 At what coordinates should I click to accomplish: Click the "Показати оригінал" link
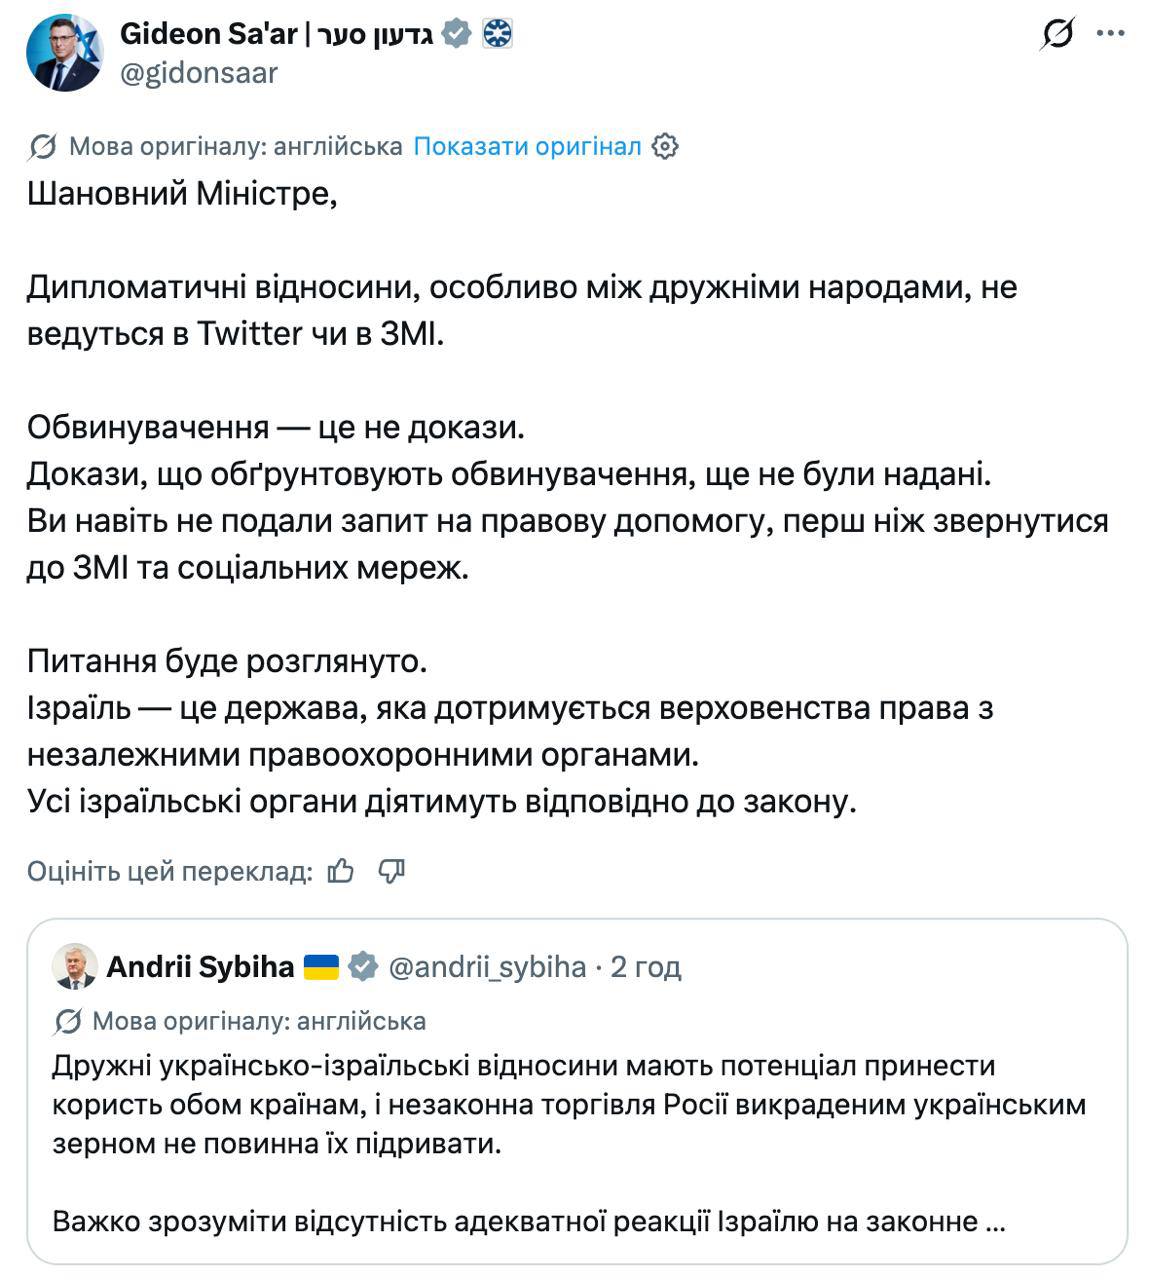coord(527,147)
